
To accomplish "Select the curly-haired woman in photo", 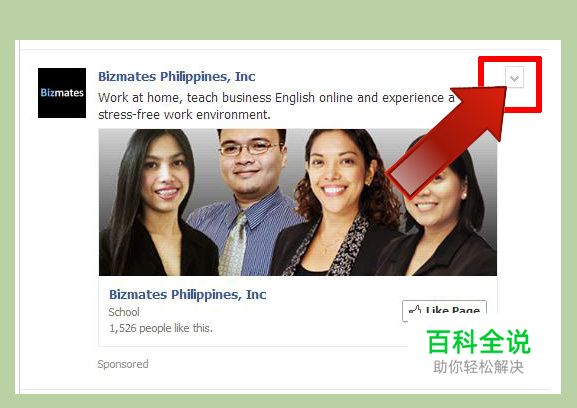I will click(x=337, y=203).
